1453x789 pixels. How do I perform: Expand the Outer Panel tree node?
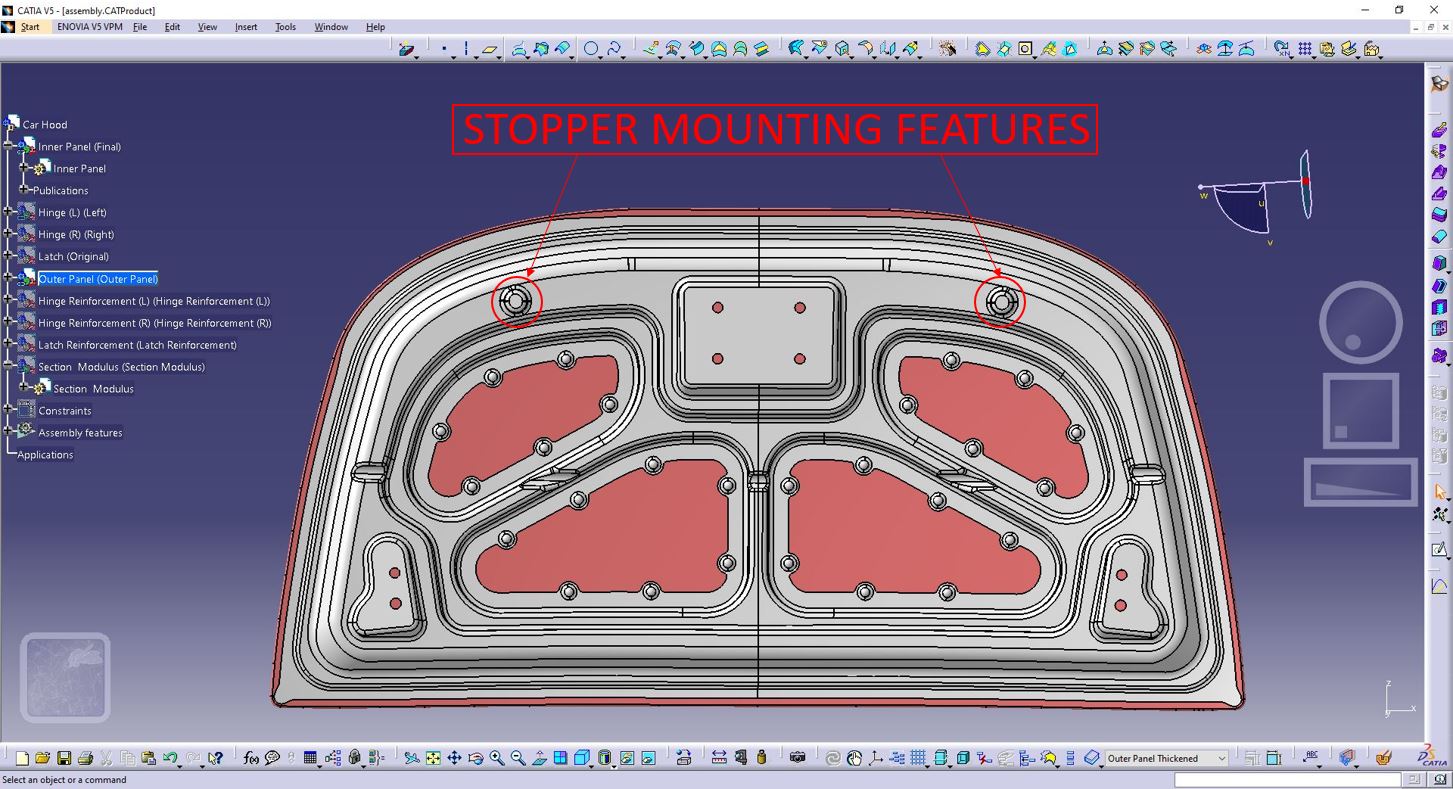click(x=8, y=278)
